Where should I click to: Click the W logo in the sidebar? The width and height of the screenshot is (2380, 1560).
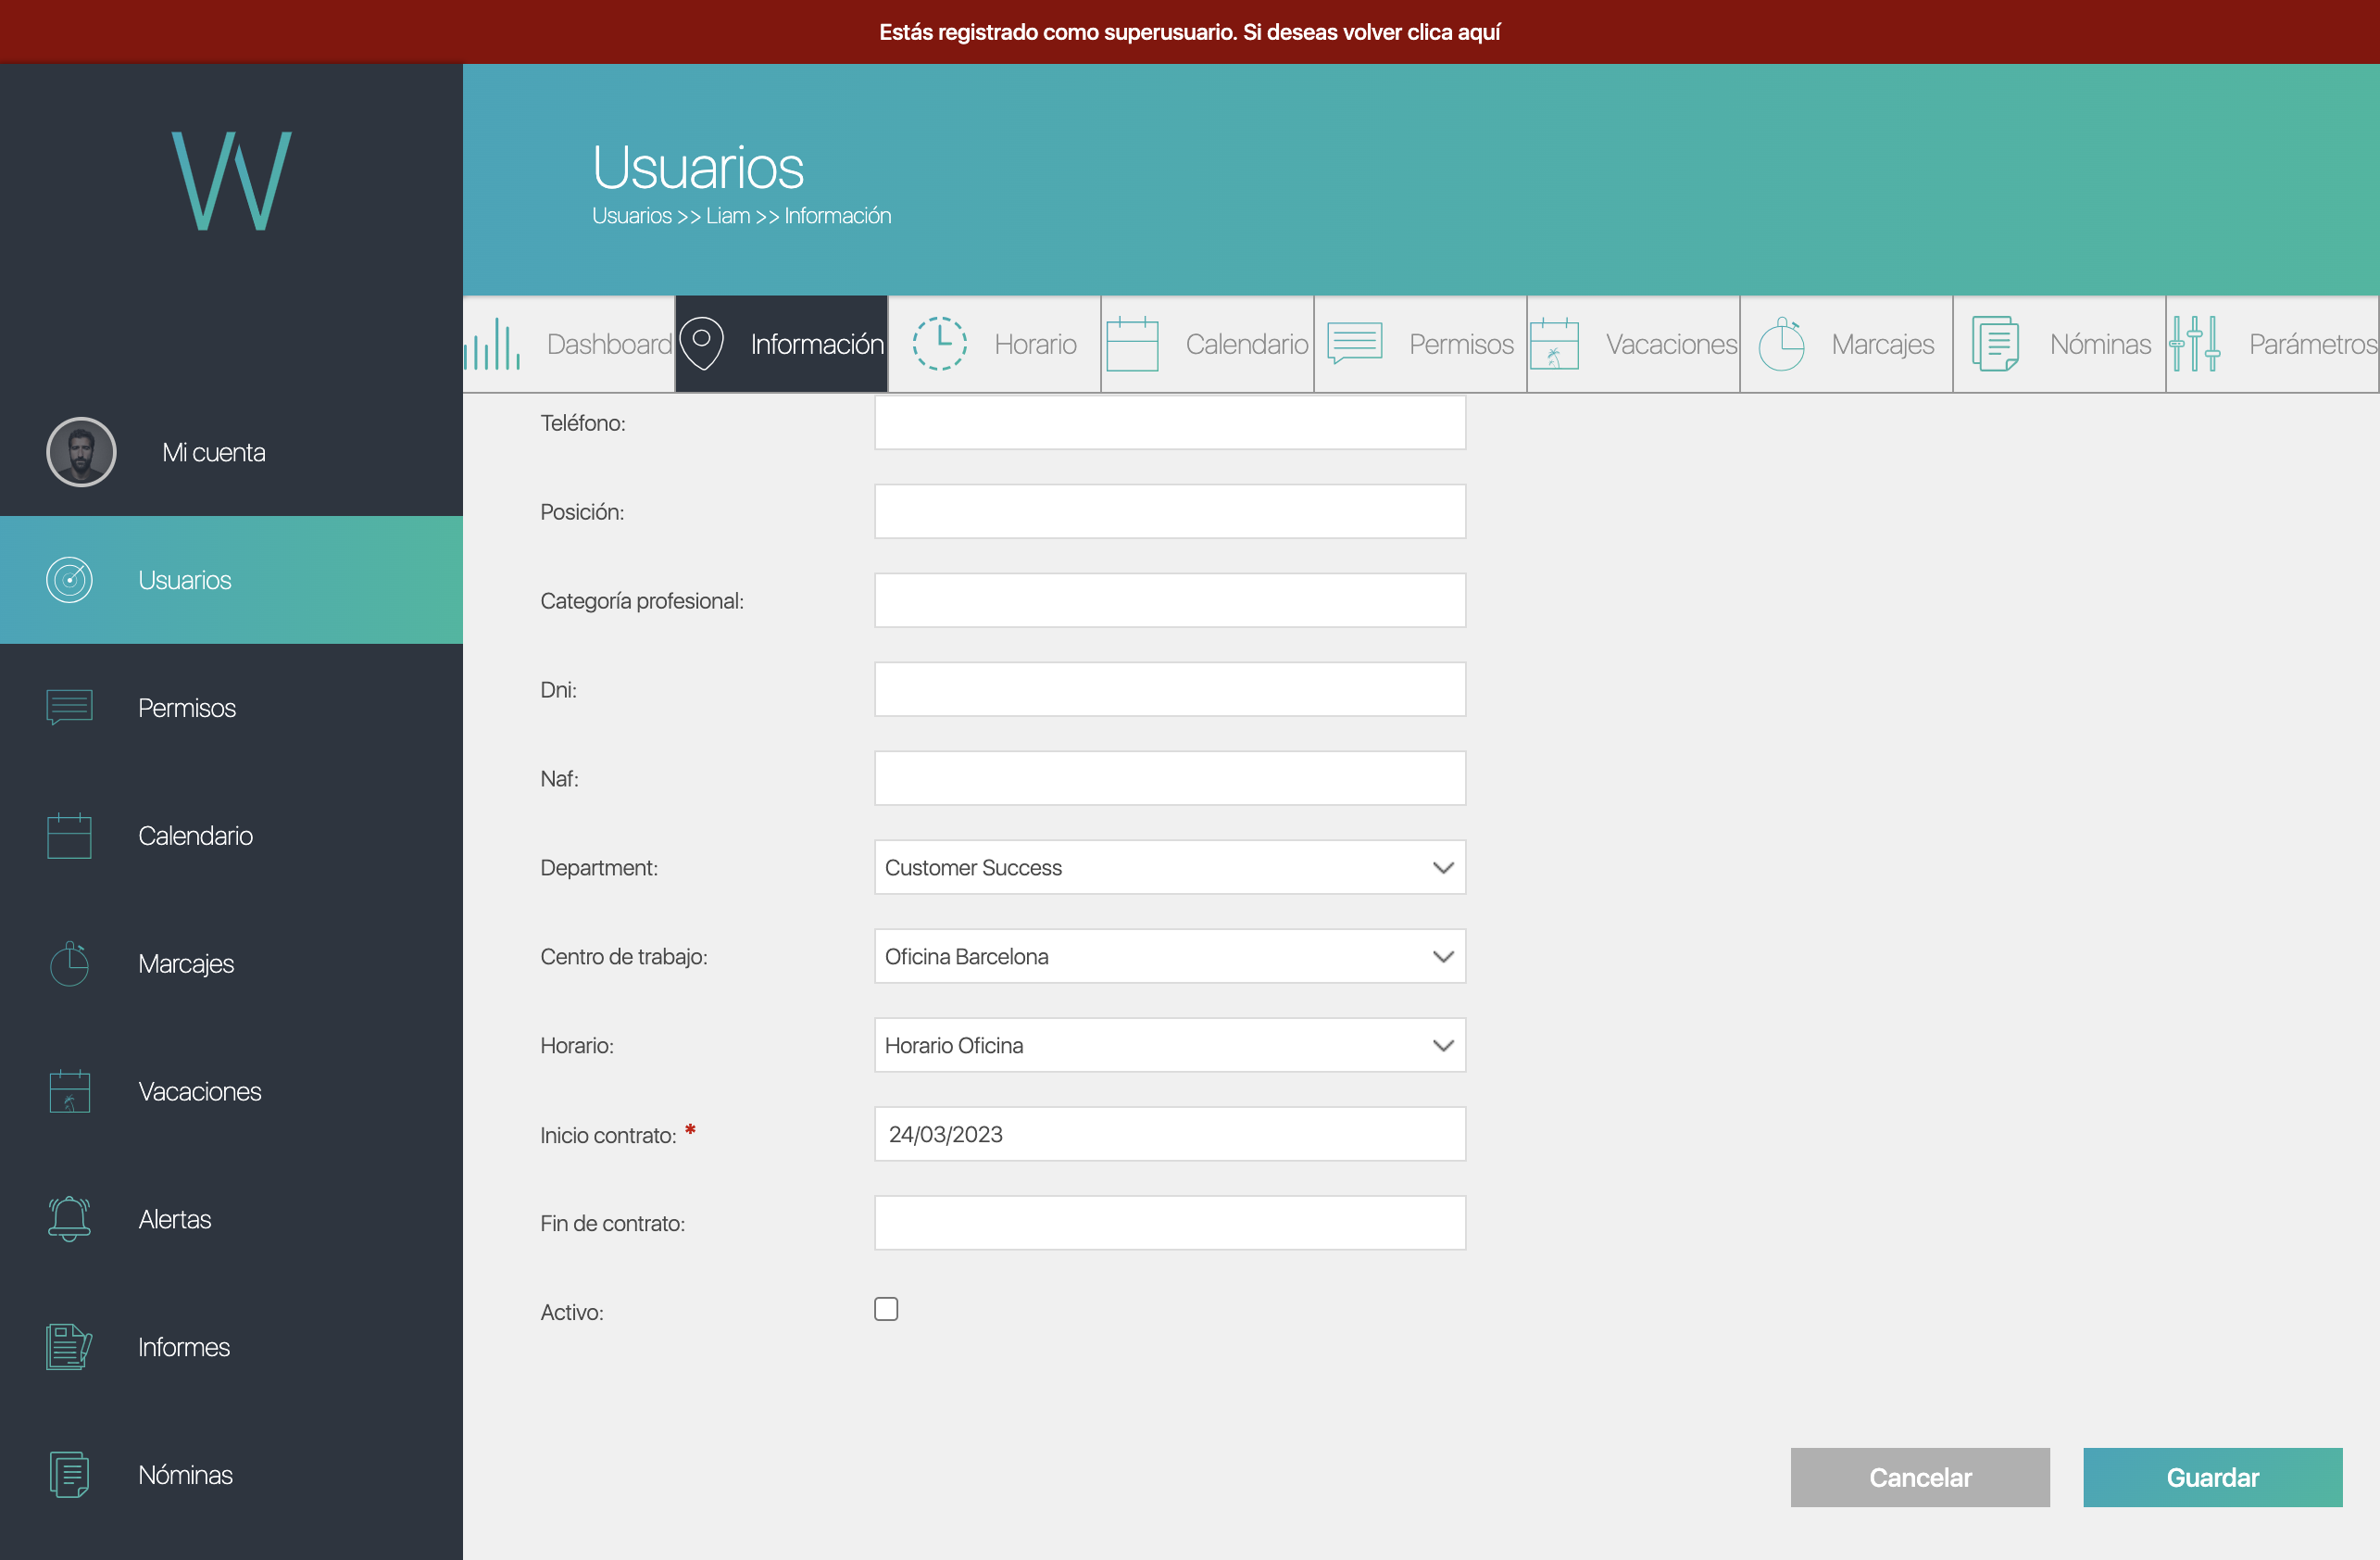[x=231, y=181]
